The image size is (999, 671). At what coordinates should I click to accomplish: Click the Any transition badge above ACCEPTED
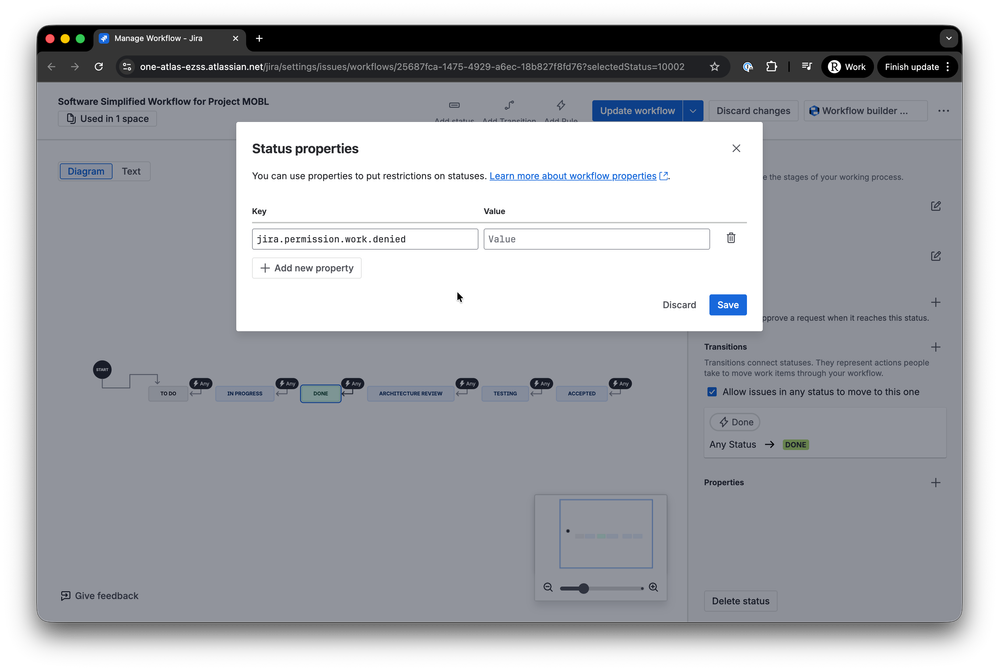click(x=621, y=384)
